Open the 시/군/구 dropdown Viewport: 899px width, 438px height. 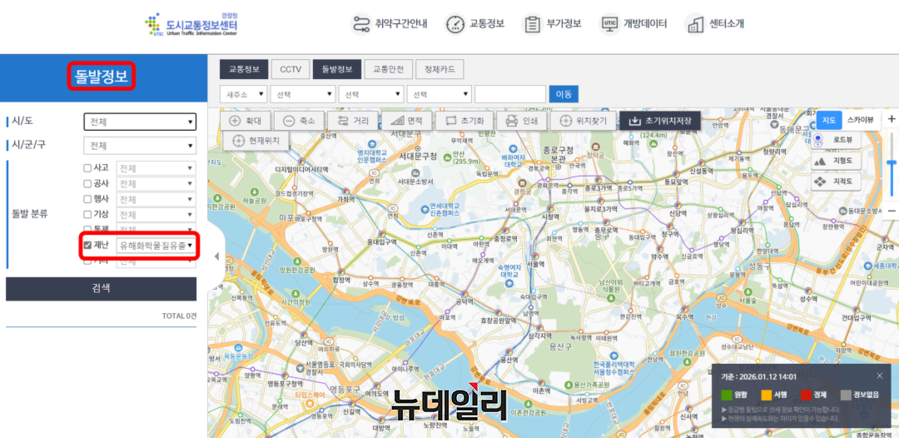coord(140,146)
